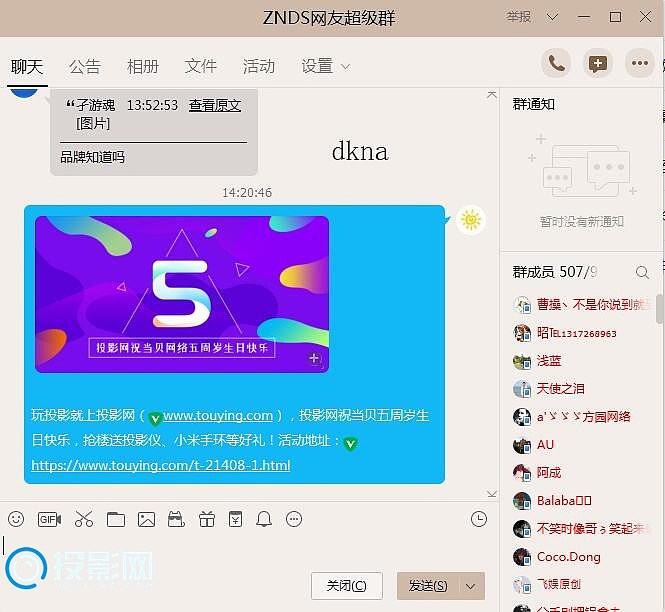Open the 文件 files tab
This screenshot has width=665, height=612.
[201, 66]
